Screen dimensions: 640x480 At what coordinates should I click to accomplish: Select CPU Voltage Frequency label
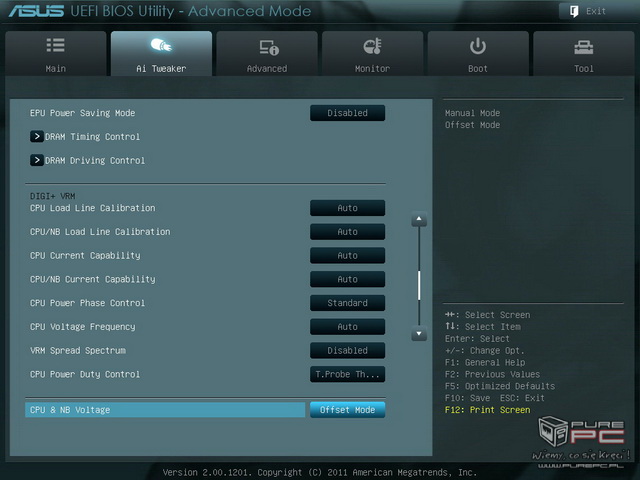pyautogui.click(x=82, y=327)
